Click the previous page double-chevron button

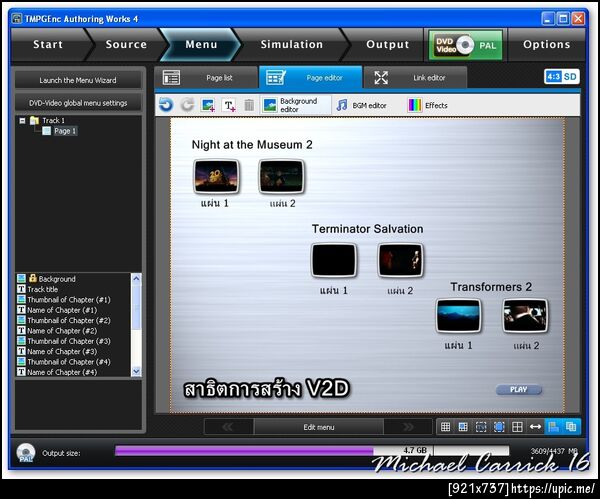tap(228, 427)
